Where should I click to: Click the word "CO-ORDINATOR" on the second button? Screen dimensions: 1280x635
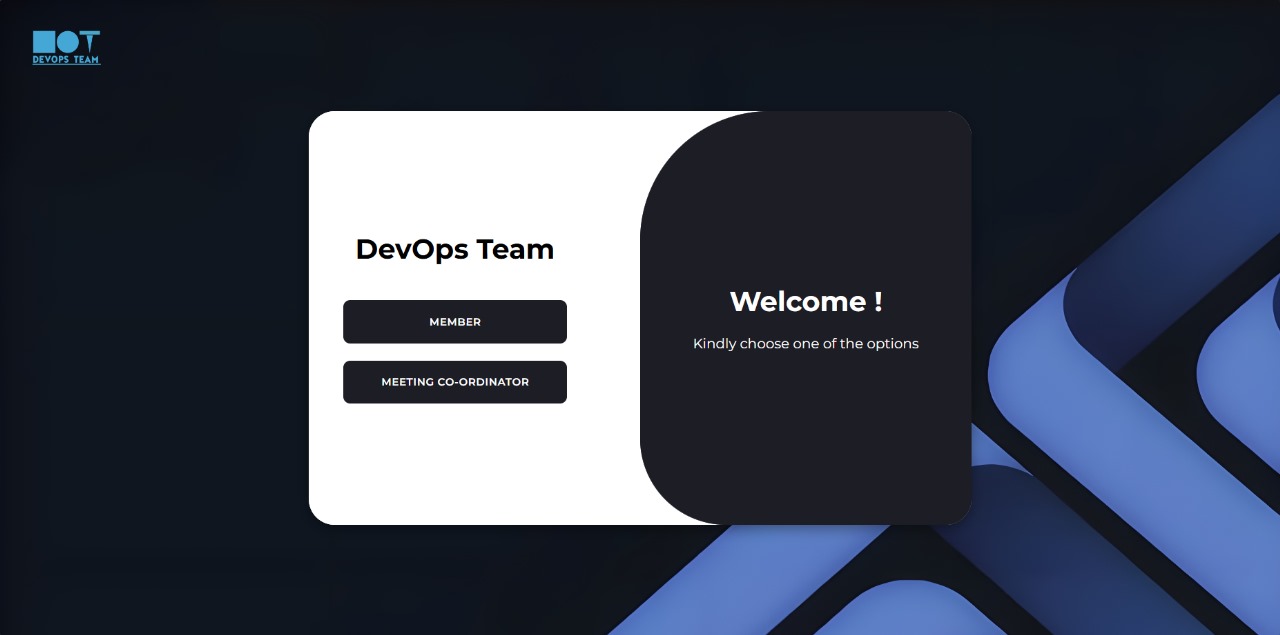point(483,382)
